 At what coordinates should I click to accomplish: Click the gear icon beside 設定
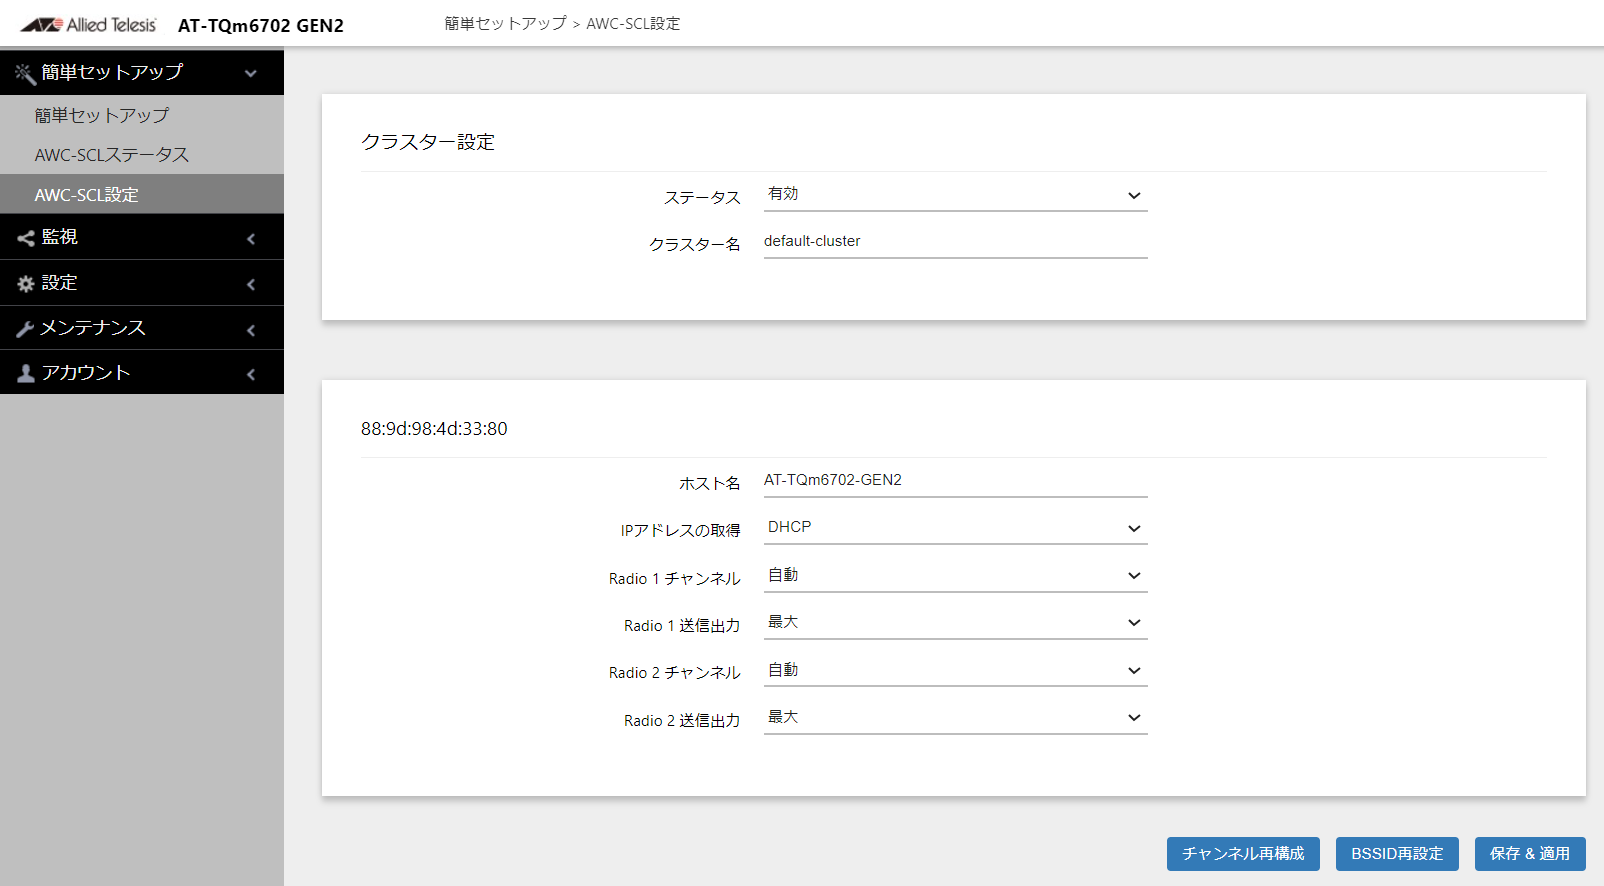point(25,284)
